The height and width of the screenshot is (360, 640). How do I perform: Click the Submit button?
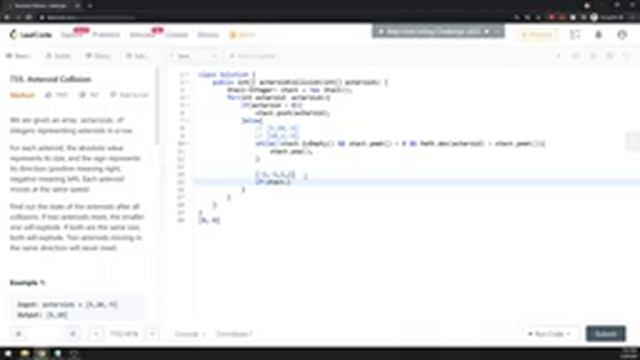pyautogui.click(x=606, y=333)
